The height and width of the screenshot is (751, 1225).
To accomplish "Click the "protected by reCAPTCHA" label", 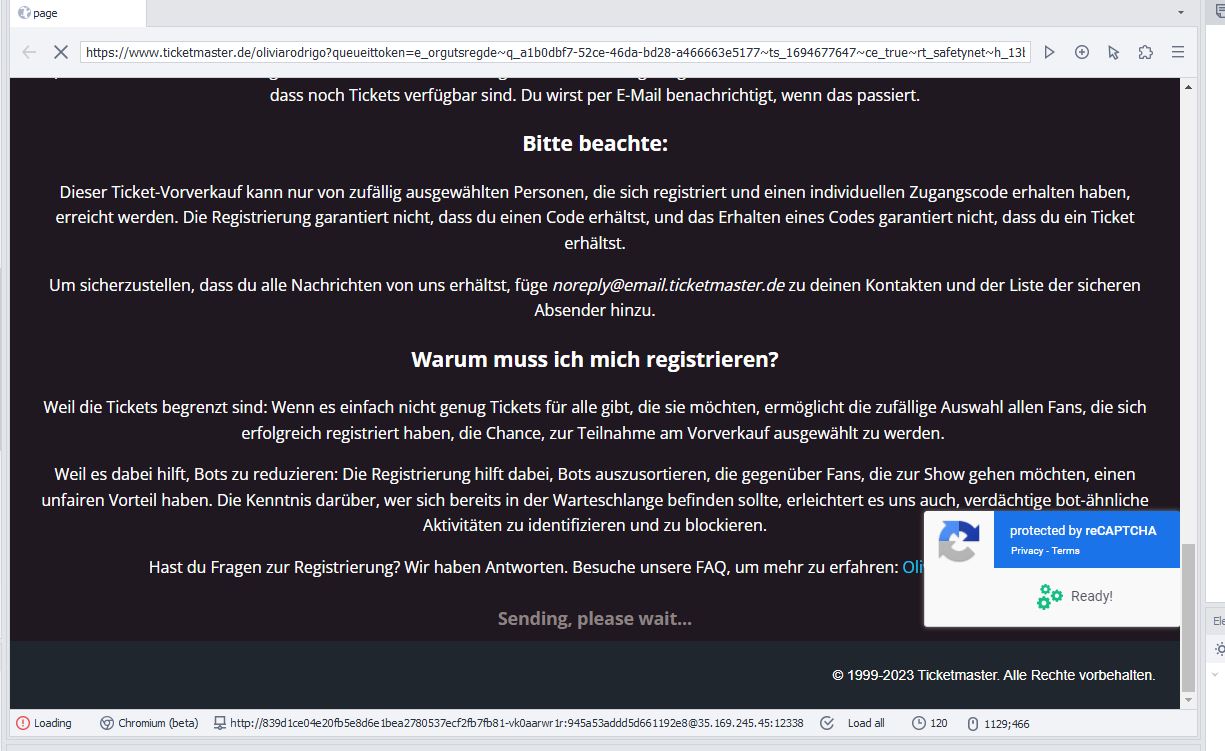I will (x=1083, y=531).
